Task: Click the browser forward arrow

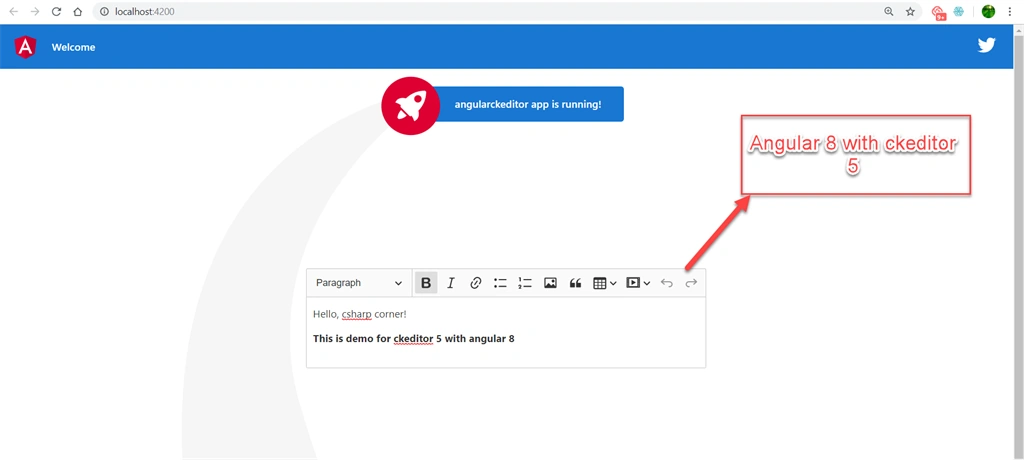Action: [x=35, y=12]
